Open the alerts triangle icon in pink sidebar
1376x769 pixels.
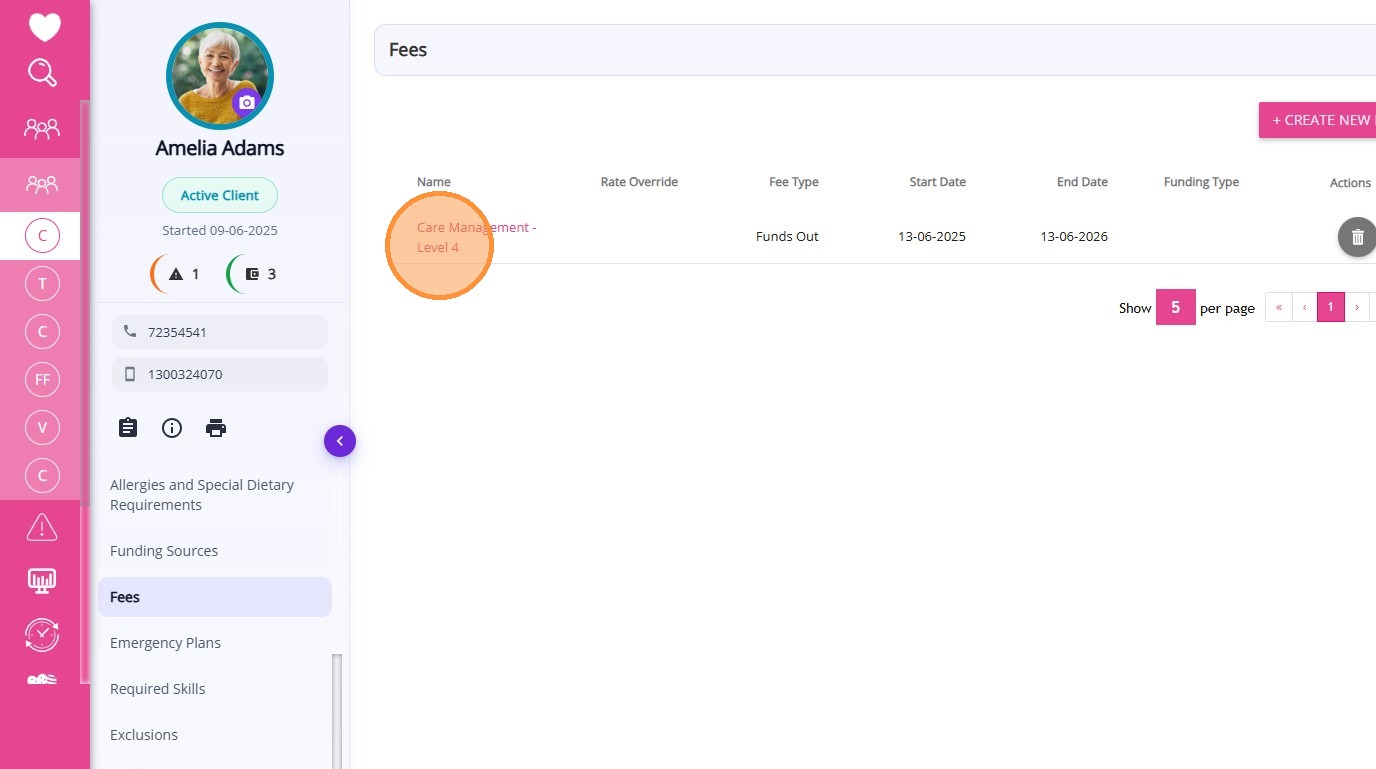[x=42, y=526]
